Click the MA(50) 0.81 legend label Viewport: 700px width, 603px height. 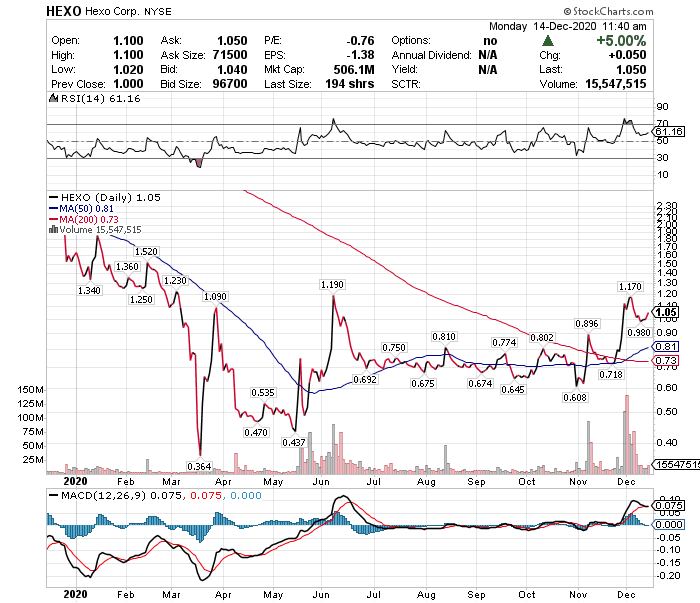[87, 208]
